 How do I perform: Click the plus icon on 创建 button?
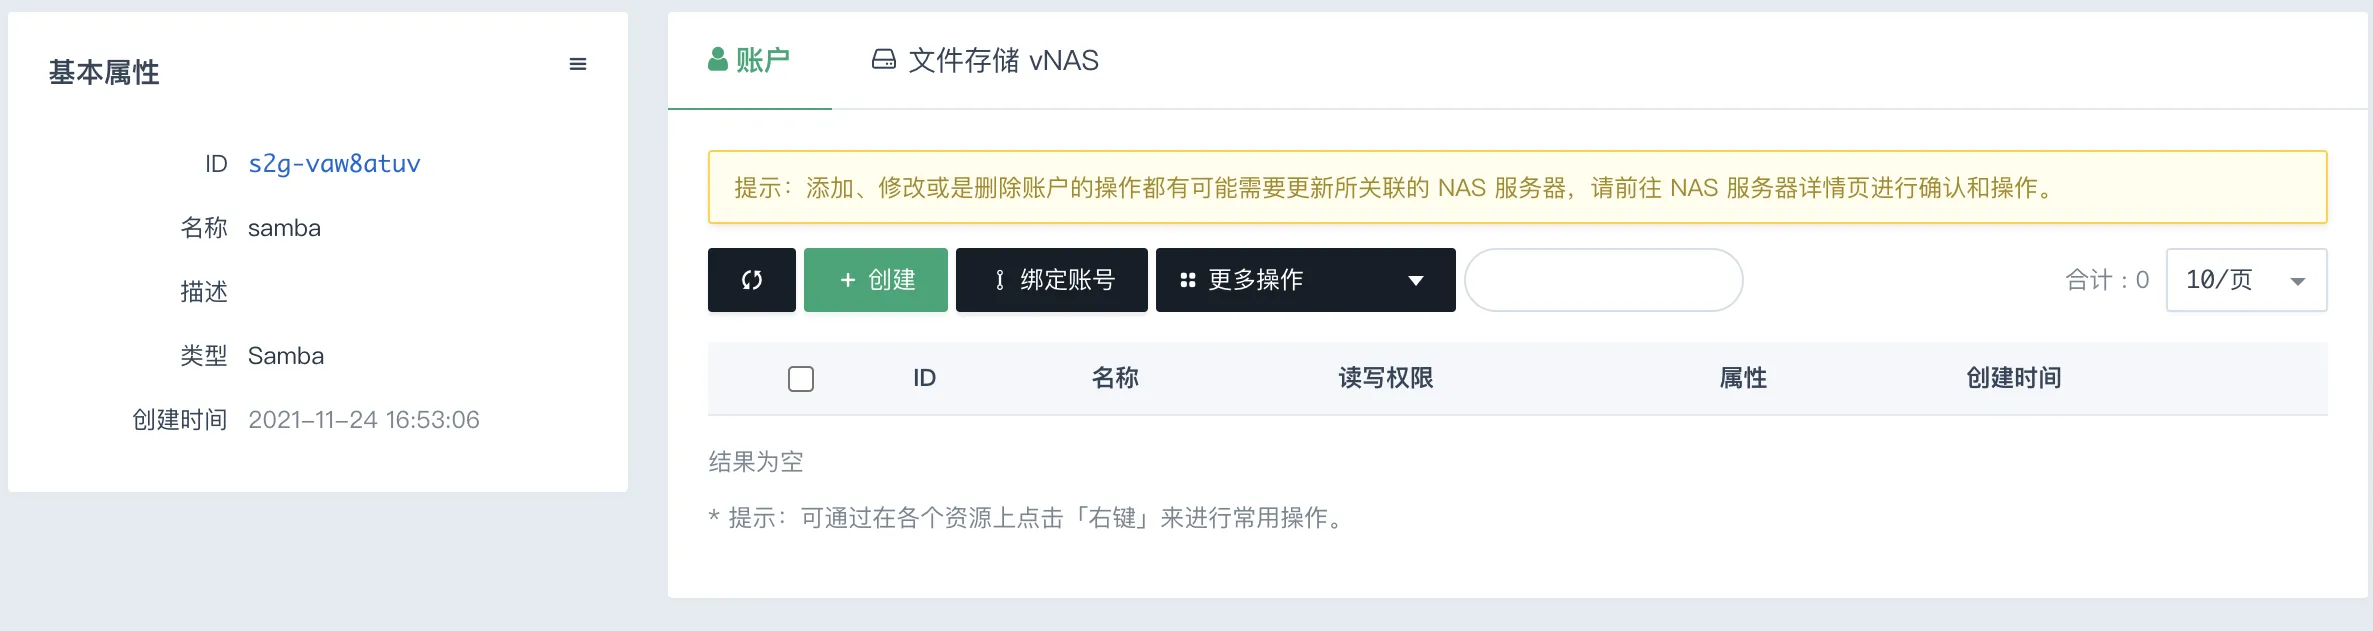(848, 280)
